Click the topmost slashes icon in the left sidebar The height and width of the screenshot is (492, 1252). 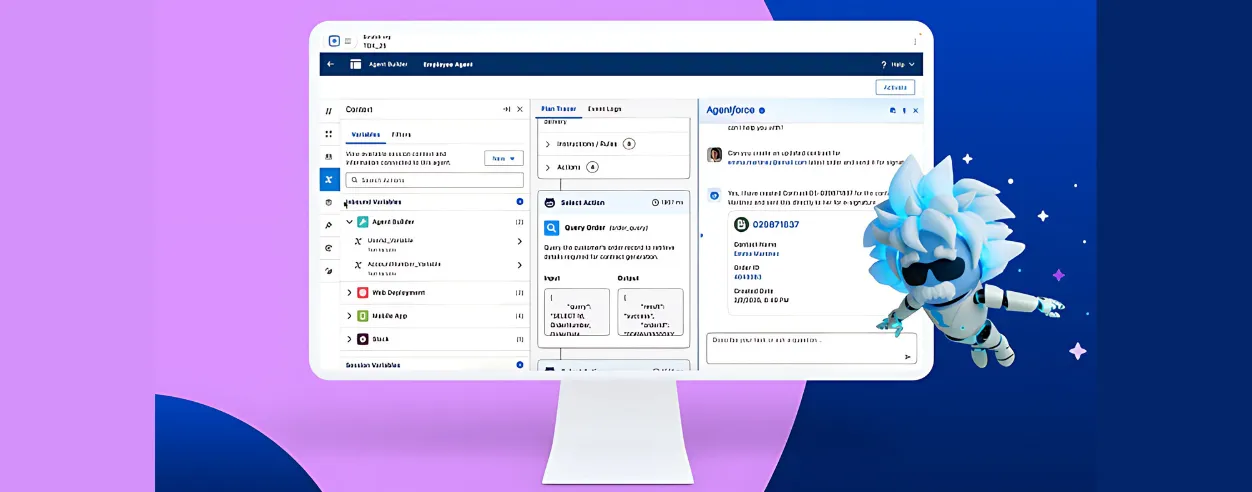coord(329,111)
